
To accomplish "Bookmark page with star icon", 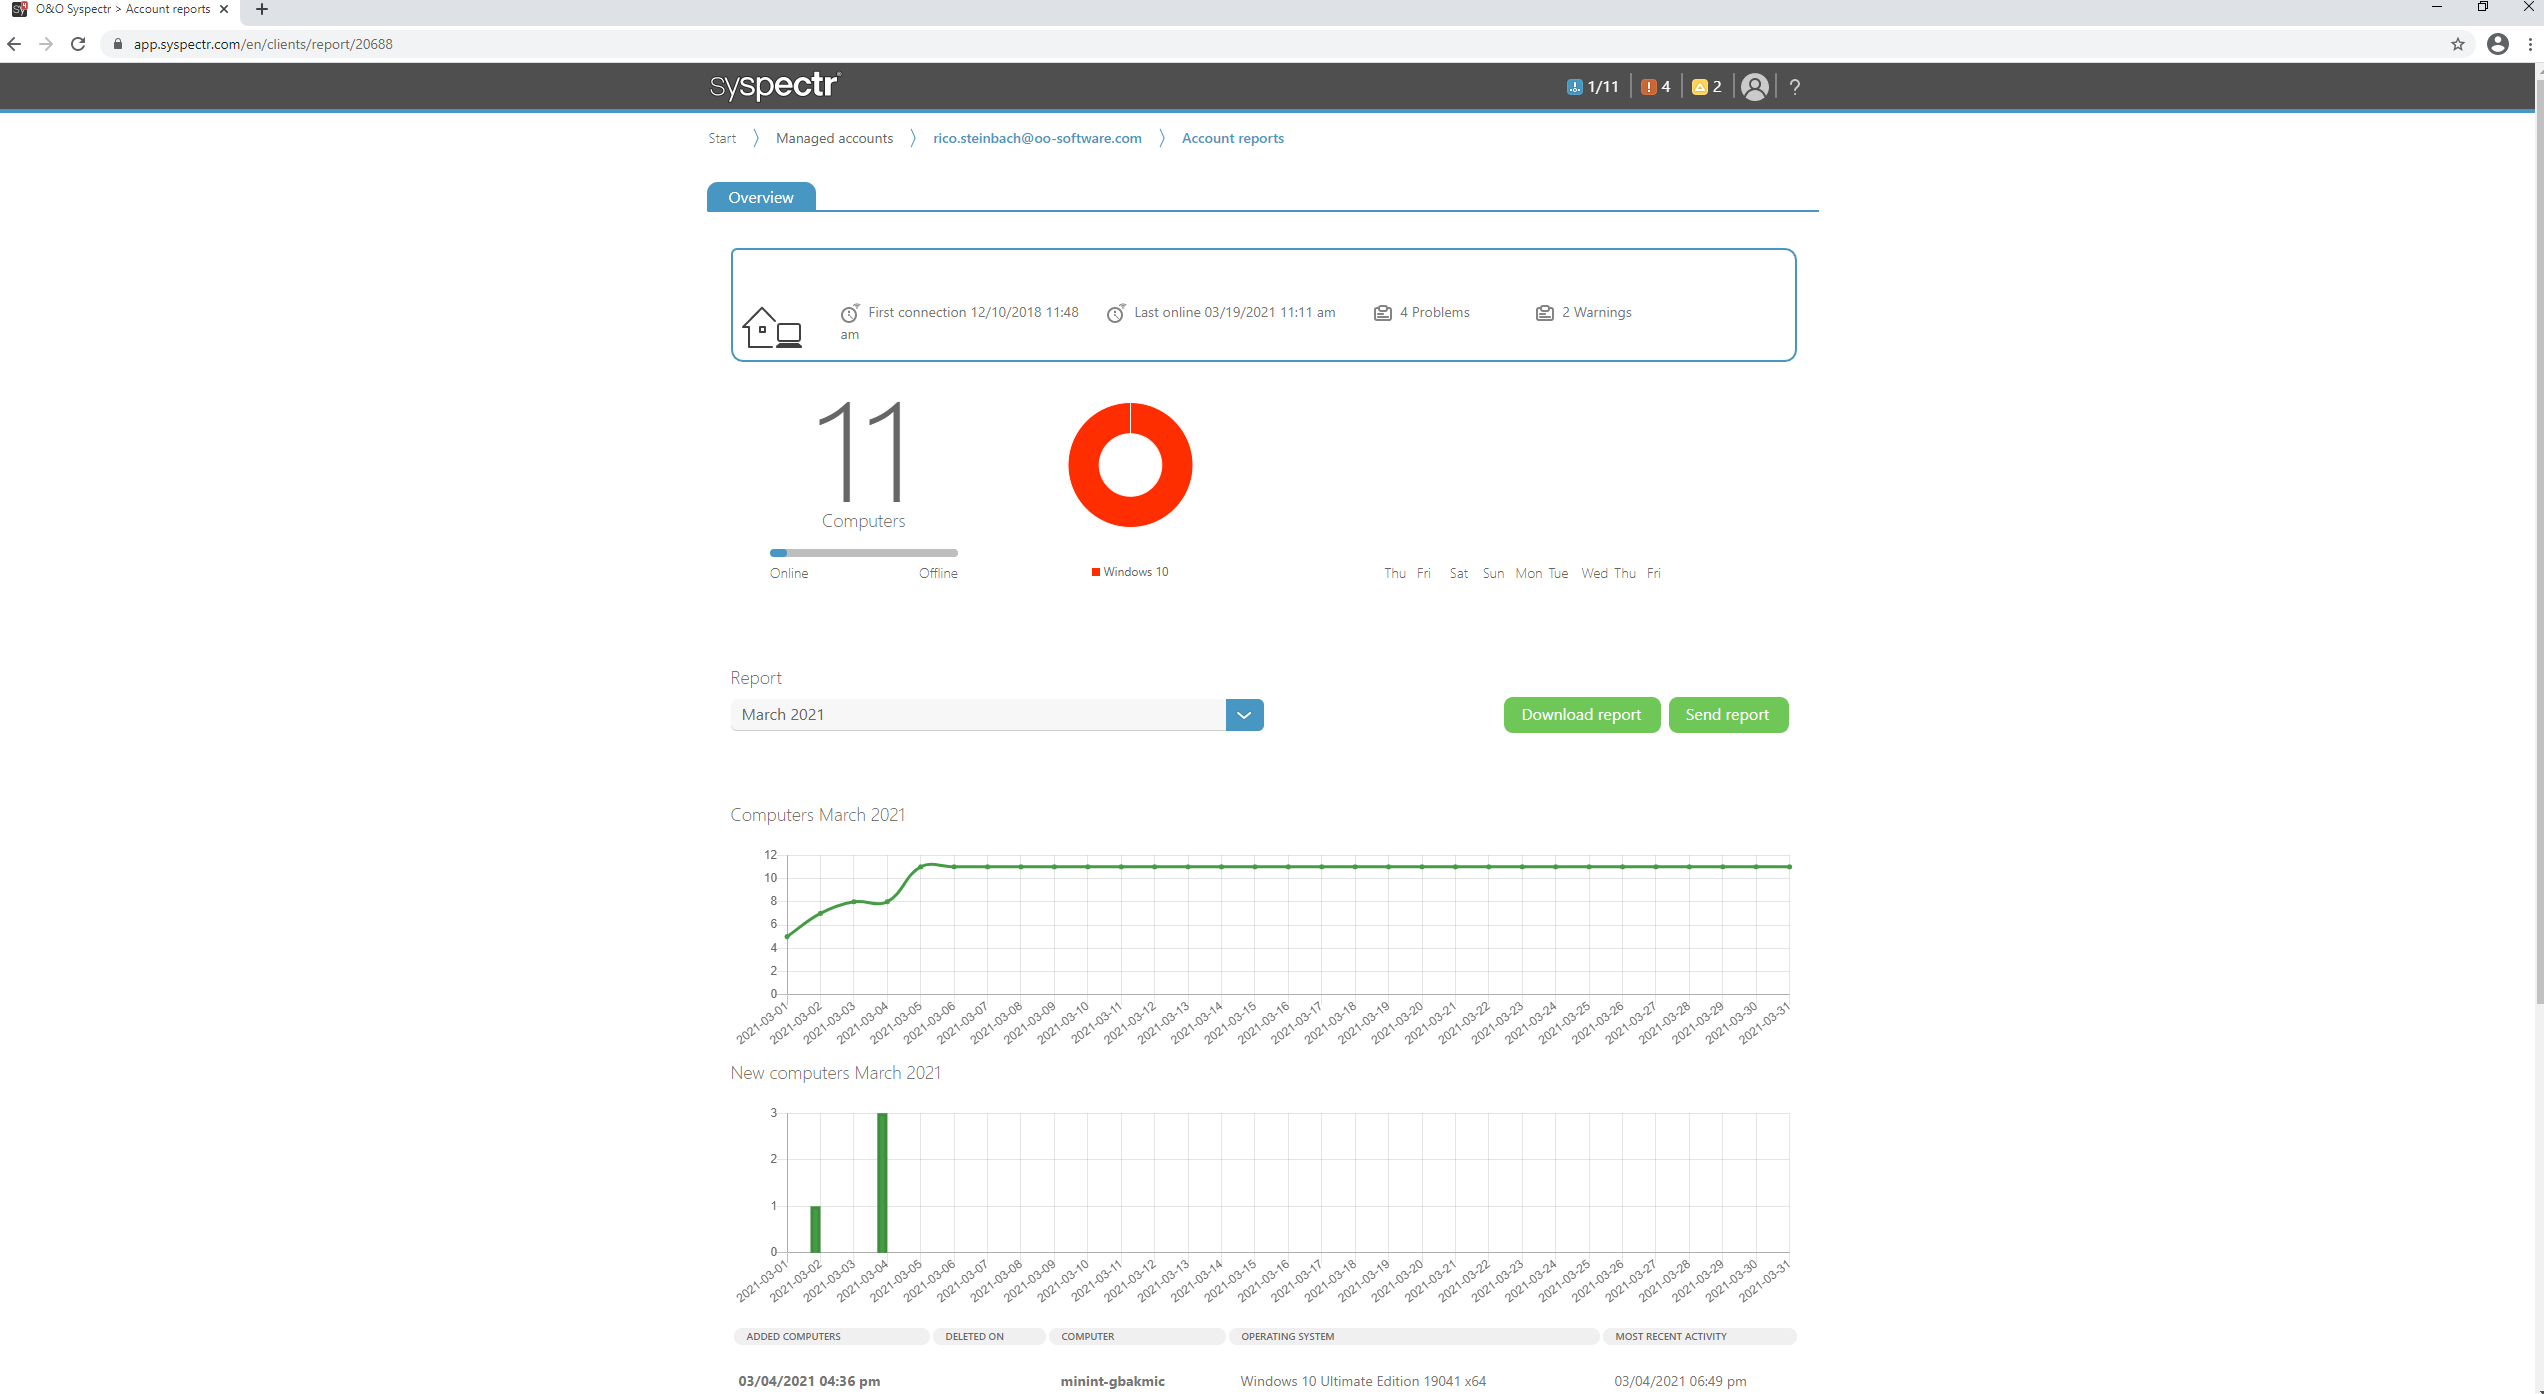I will click(x=2457, y=44).
